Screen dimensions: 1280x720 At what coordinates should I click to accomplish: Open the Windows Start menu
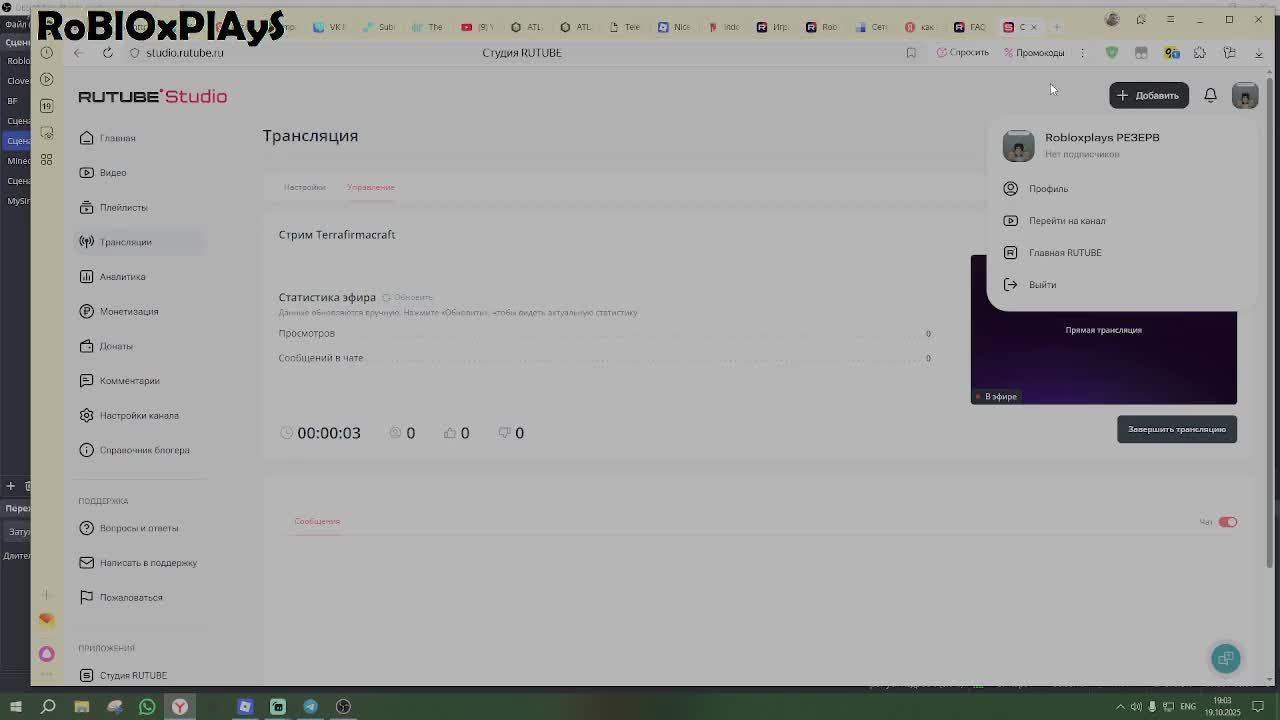[x=15, y=707]
